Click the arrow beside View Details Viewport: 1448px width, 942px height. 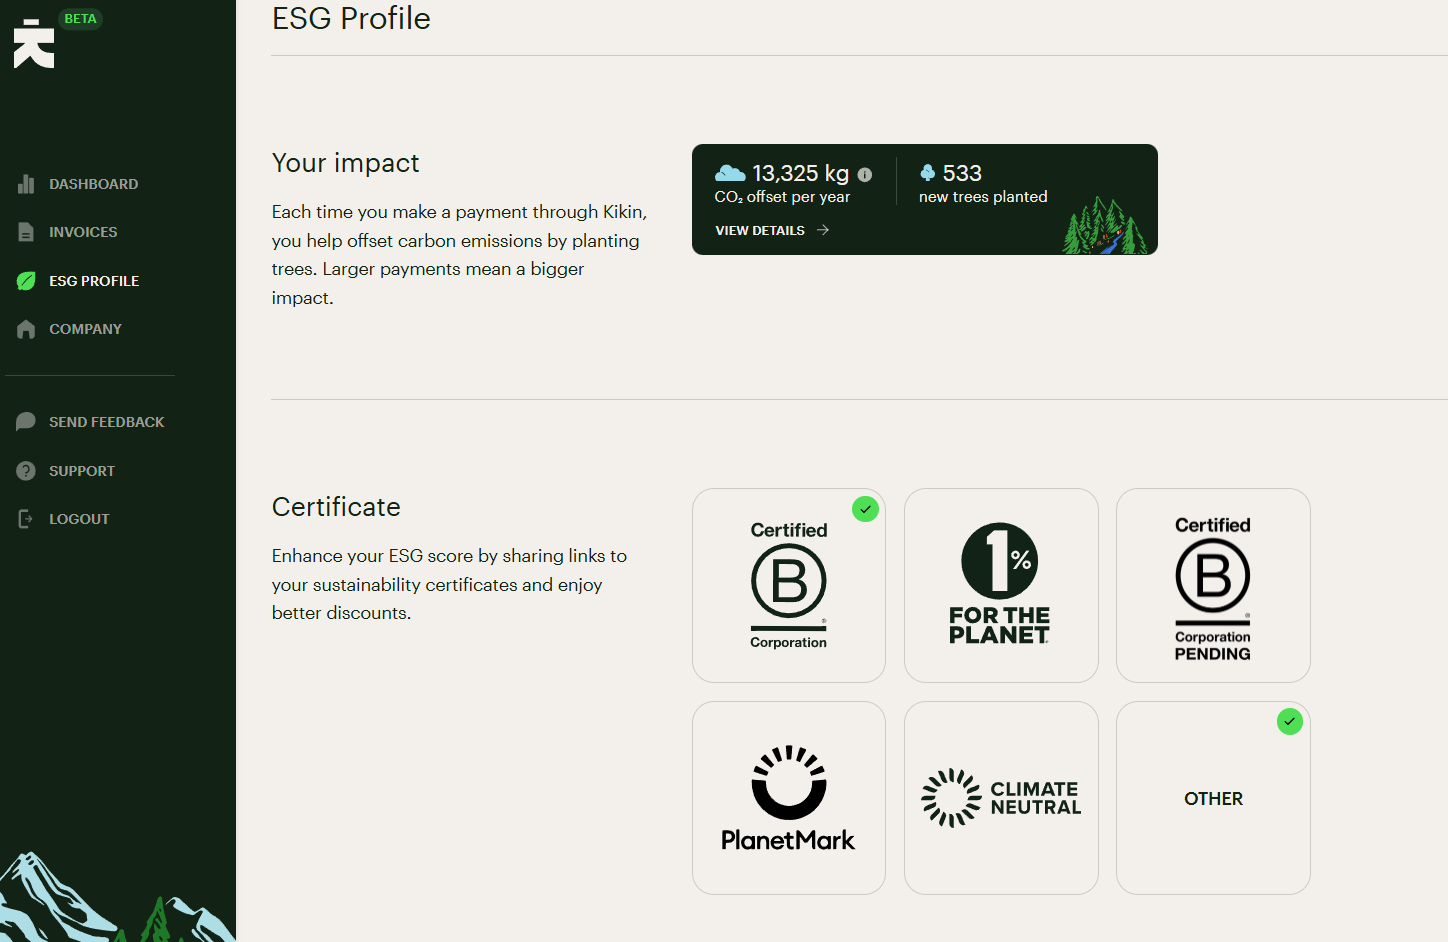click(823, 230)
